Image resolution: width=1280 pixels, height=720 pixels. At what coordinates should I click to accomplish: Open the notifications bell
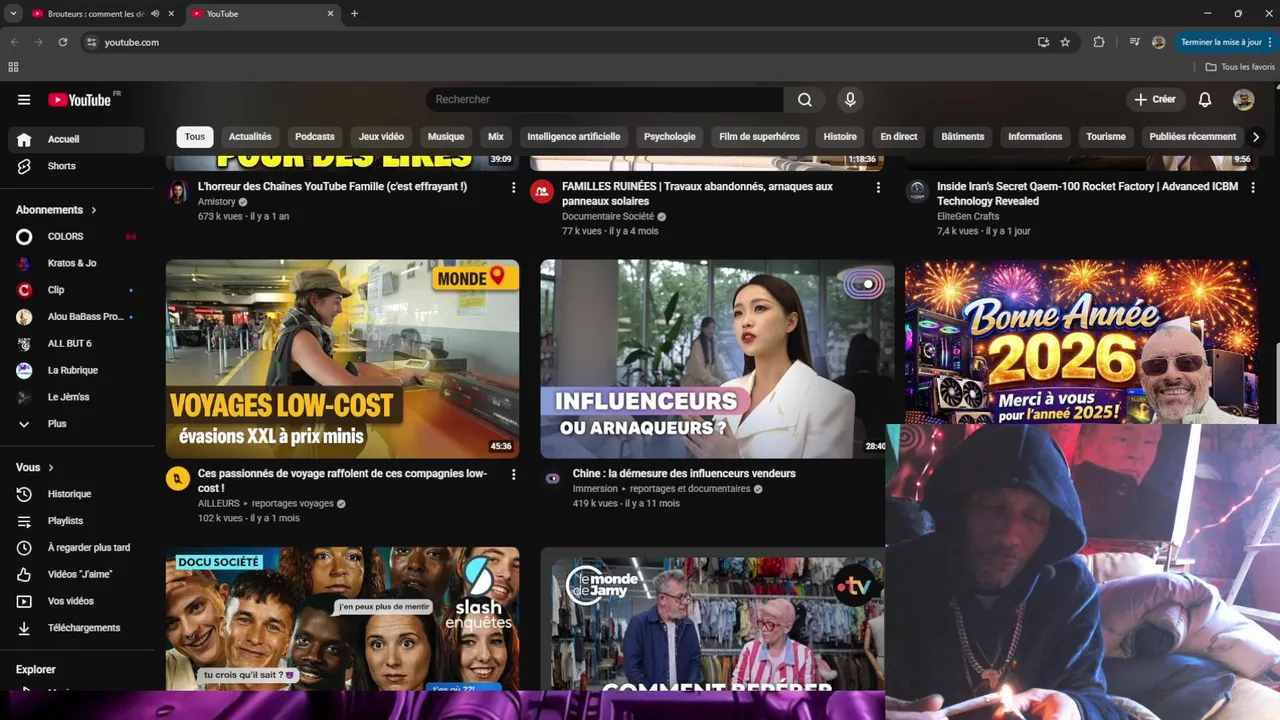1205,99
